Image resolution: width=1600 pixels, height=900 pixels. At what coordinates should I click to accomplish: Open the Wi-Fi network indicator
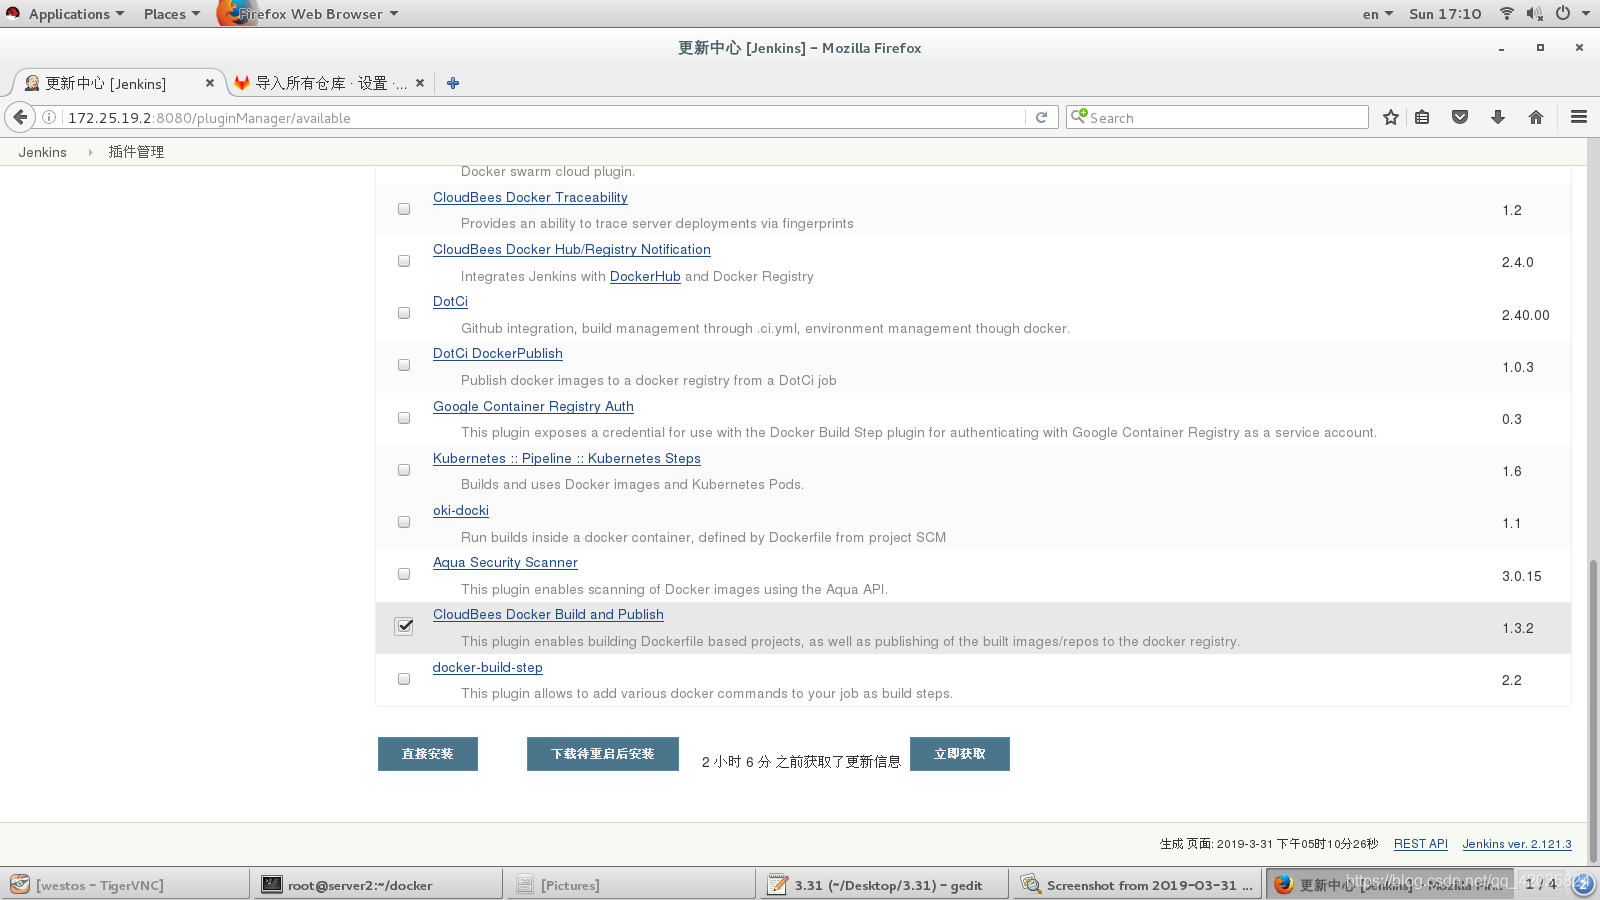[x=1506, y=13]
